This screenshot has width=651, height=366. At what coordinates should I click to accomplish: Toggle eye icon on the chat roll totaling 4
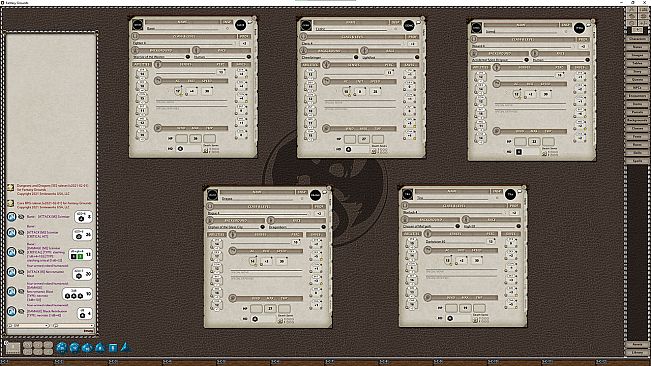[x=21, y=311]
